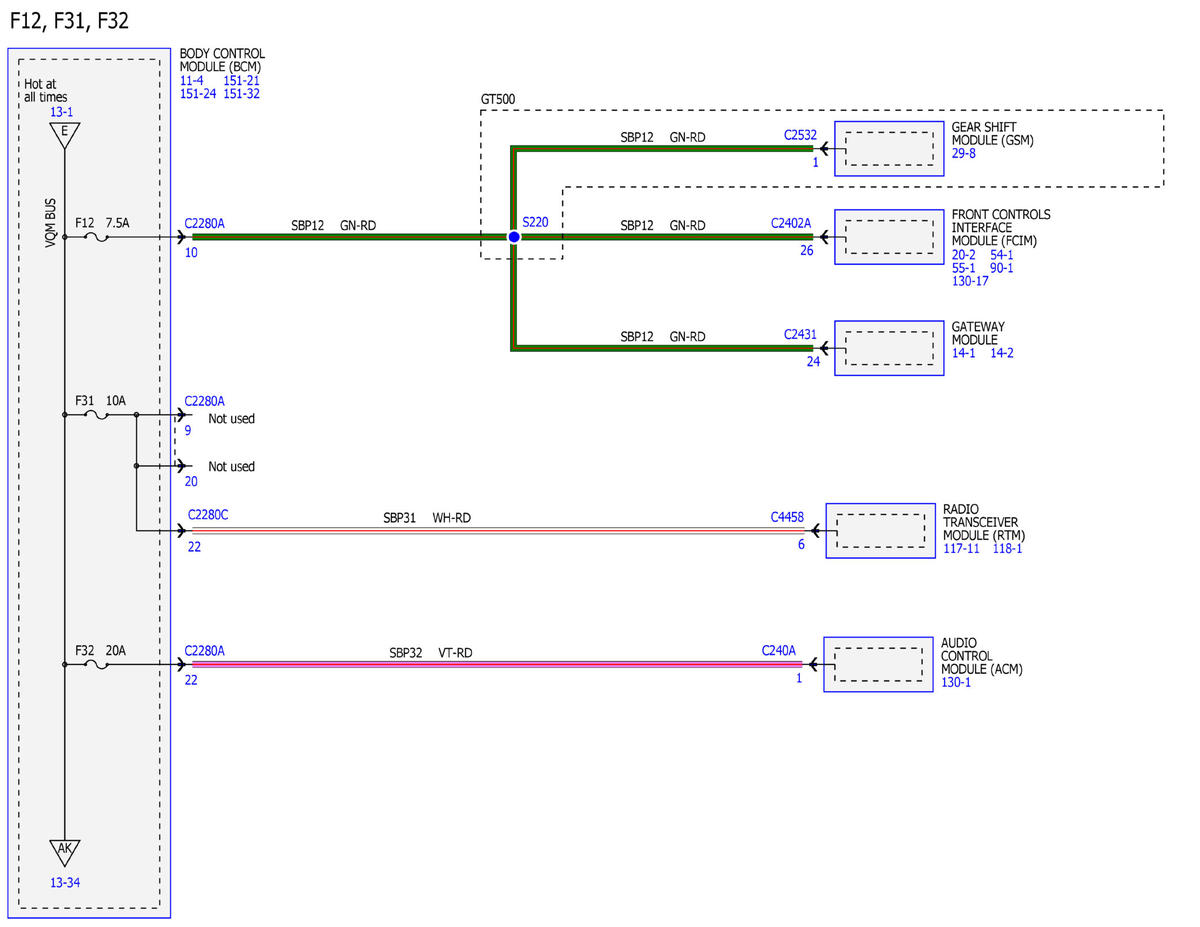Click the page title F12, F31, F32
The image size is (1200, 927).
click(x=69, y=20)
